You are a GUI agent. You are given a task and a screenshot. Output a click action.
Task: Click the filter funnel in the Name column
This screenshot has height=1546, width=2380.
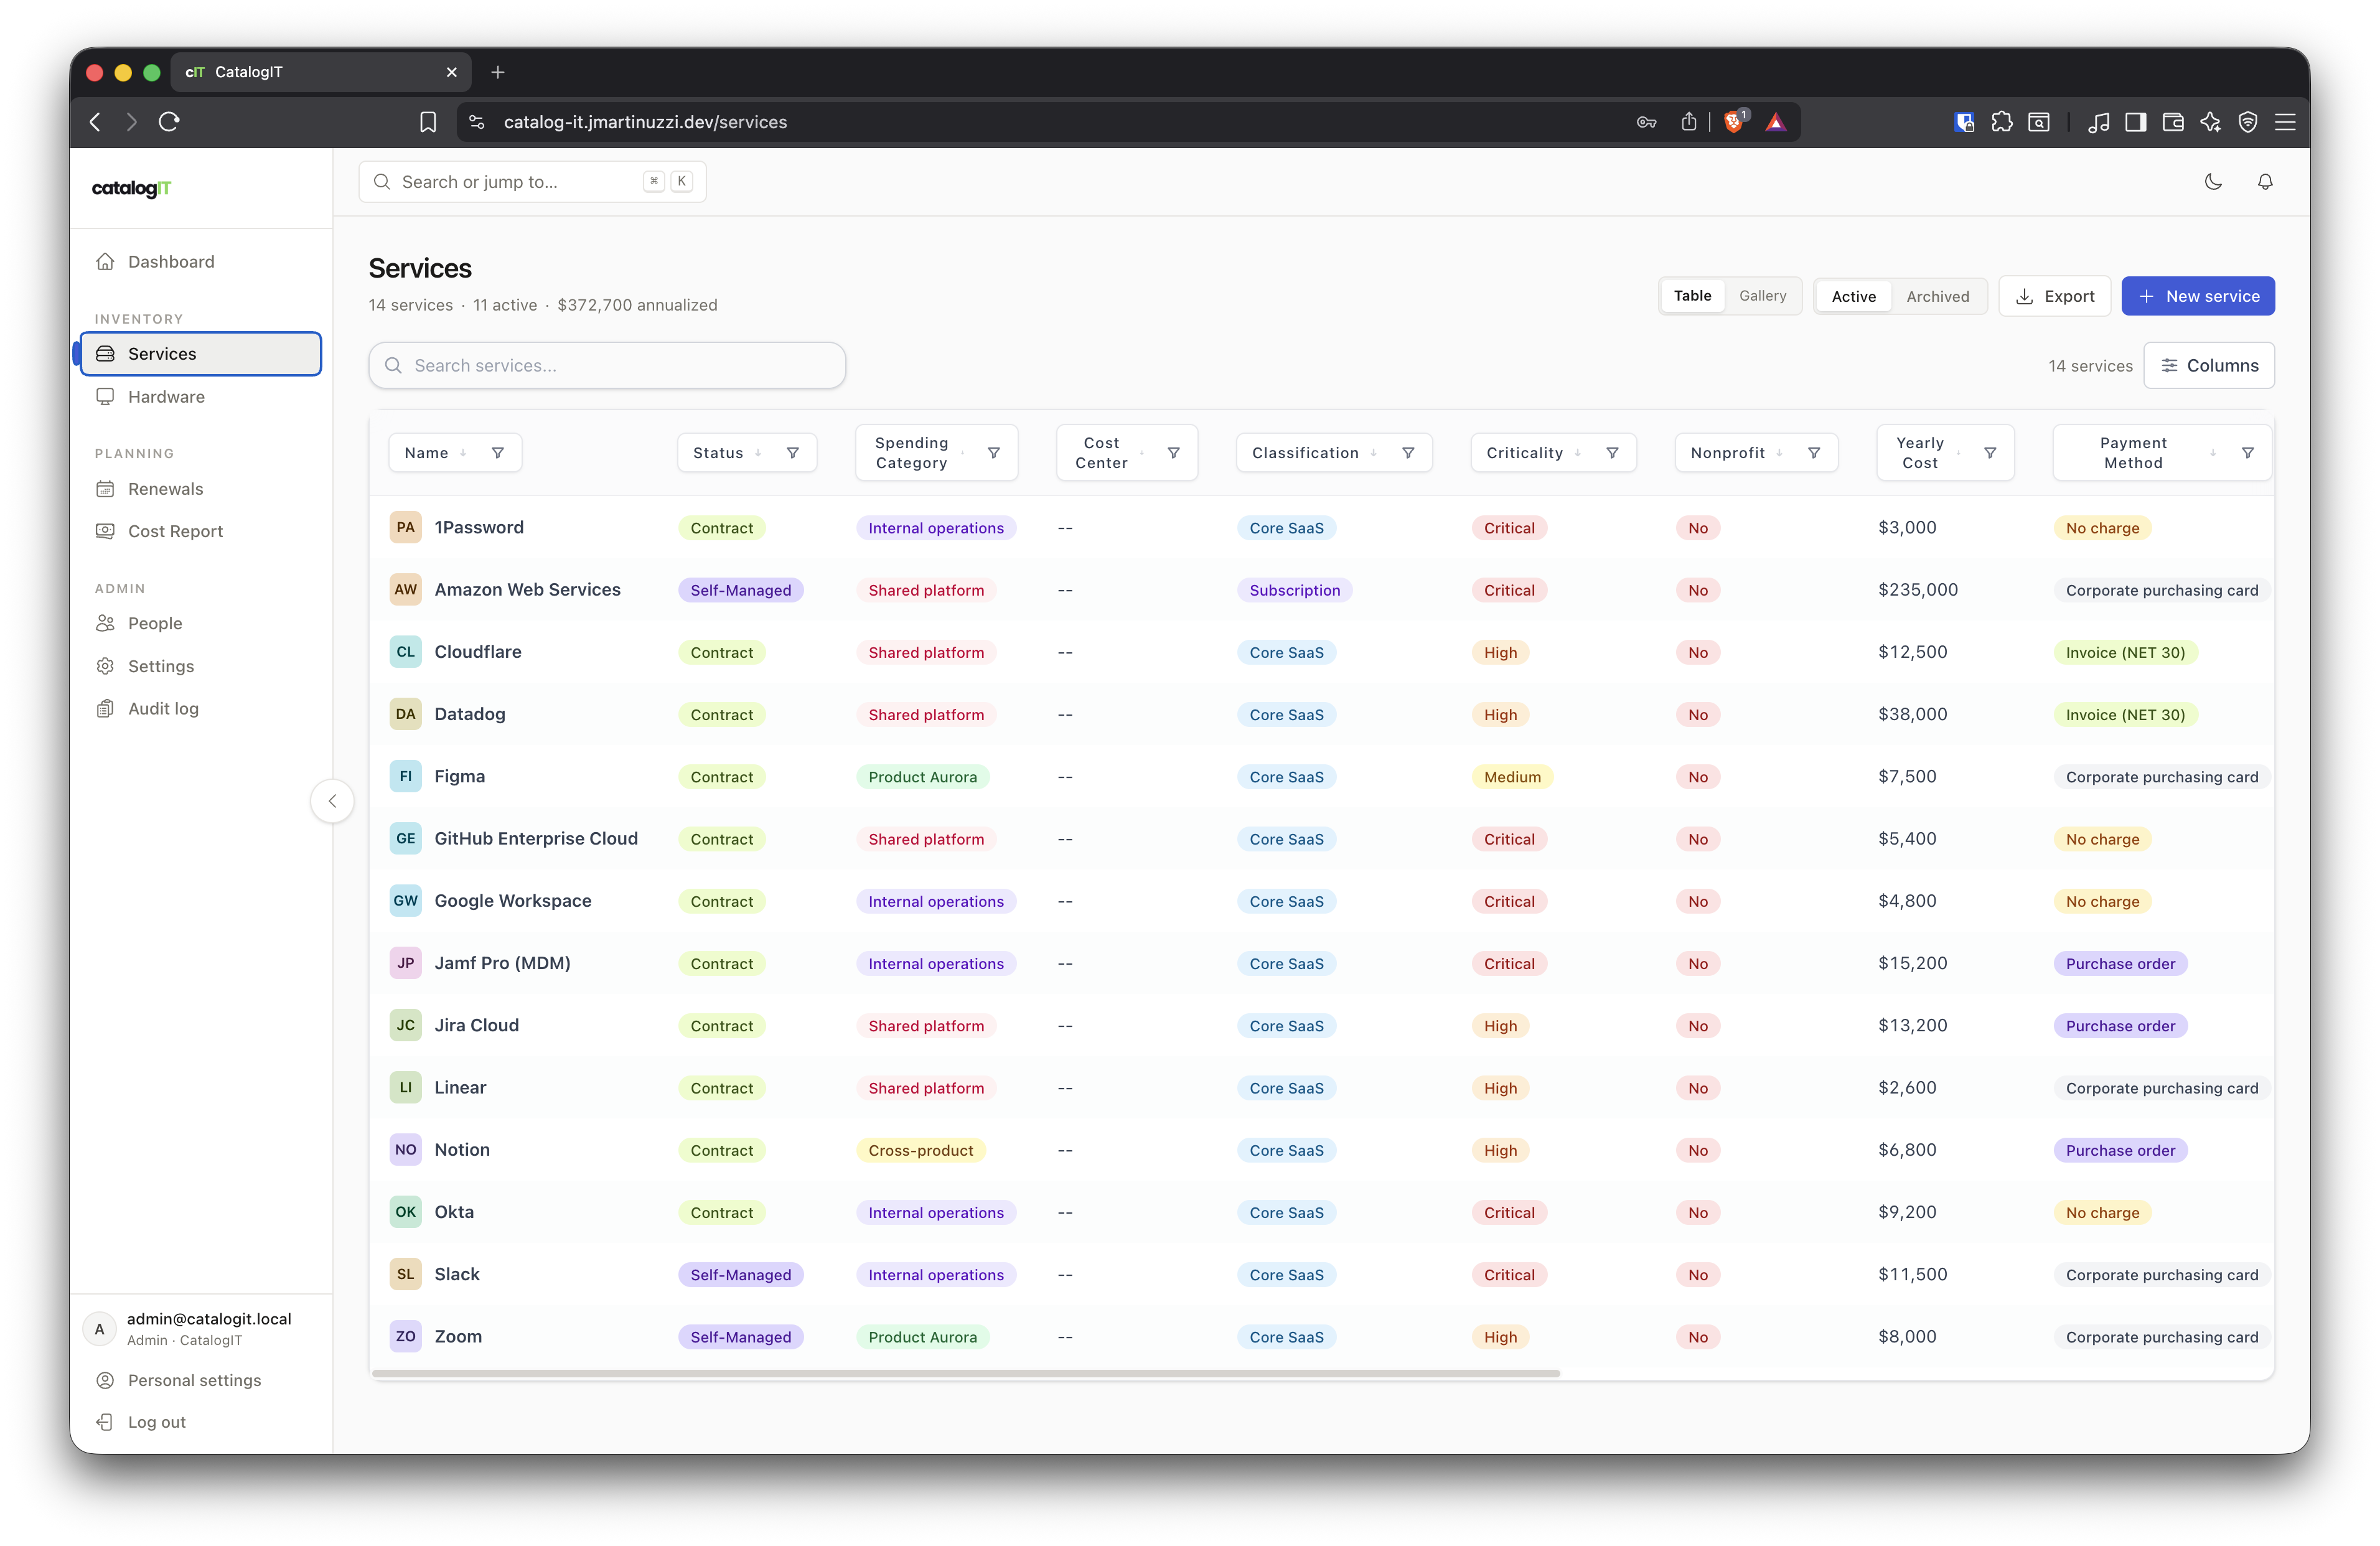(498, 453)
